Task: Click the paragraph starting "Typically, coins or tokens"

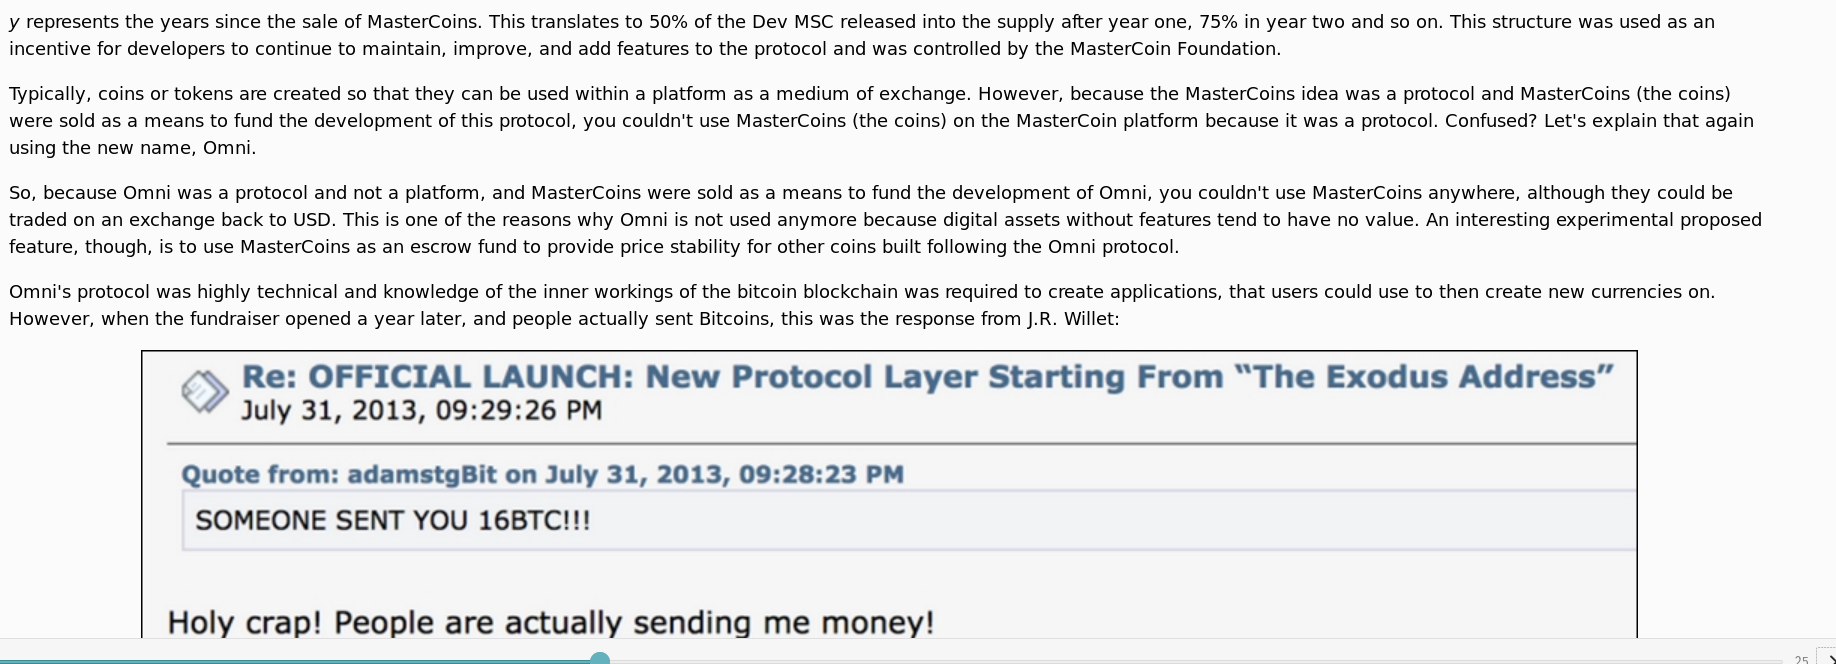Action: (880, 120)
